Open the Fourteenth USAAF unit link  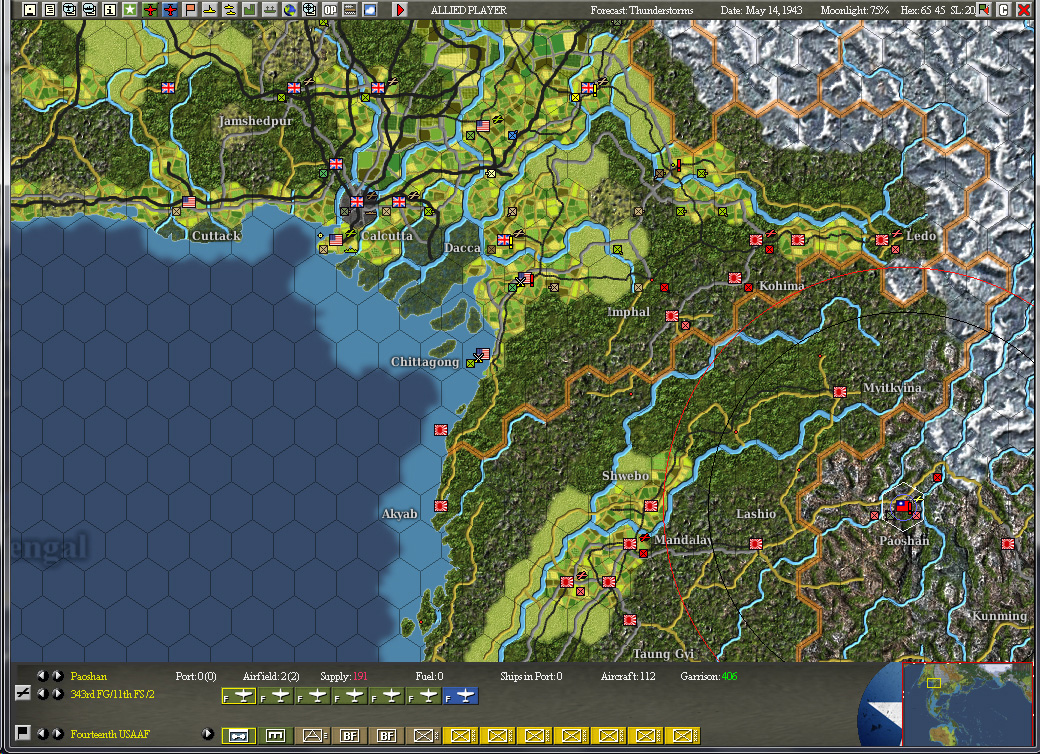click(x=110, y=734)
